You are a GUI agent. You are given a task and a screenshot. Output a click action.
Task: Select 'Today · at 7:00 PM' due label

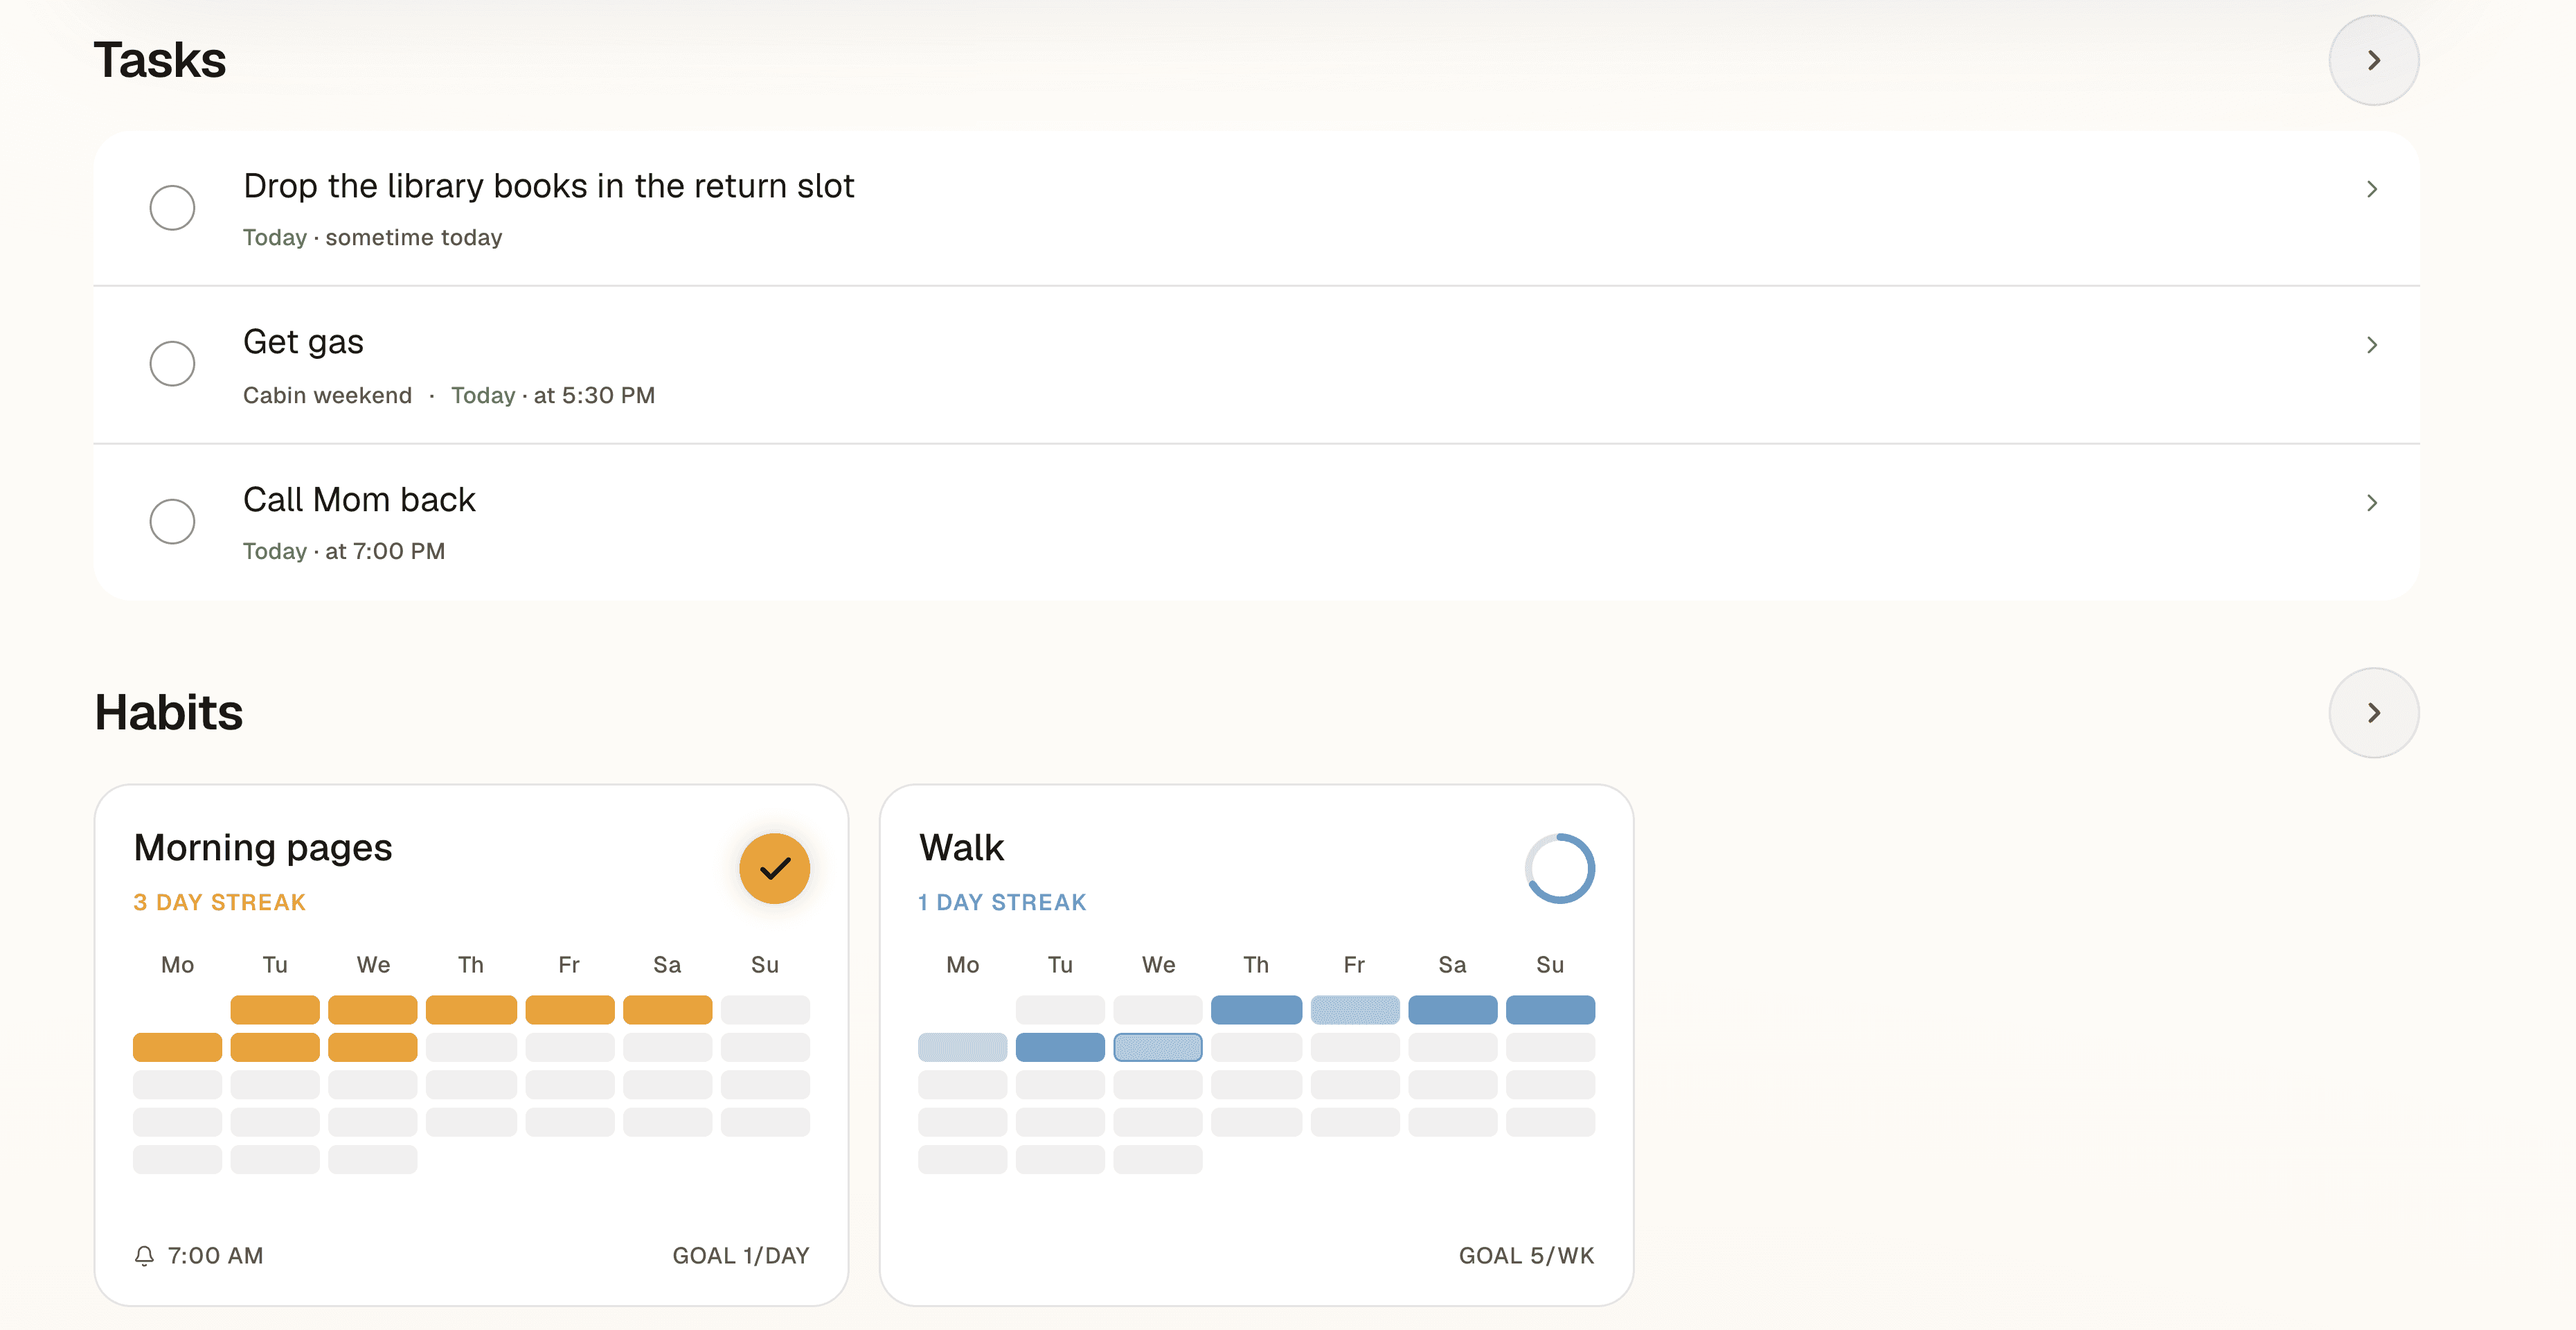pyautogui.click(x=343, y=552)
